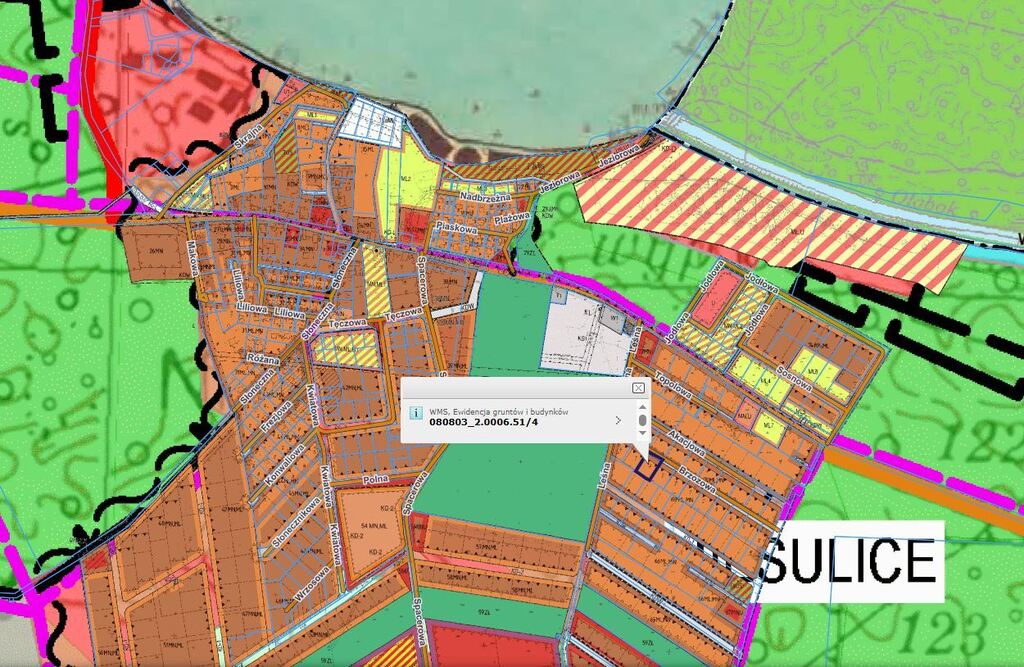The width and height of the screenshot is (1024, 667).
Task: Close the WMS parcel info popup
Action: 638,387
